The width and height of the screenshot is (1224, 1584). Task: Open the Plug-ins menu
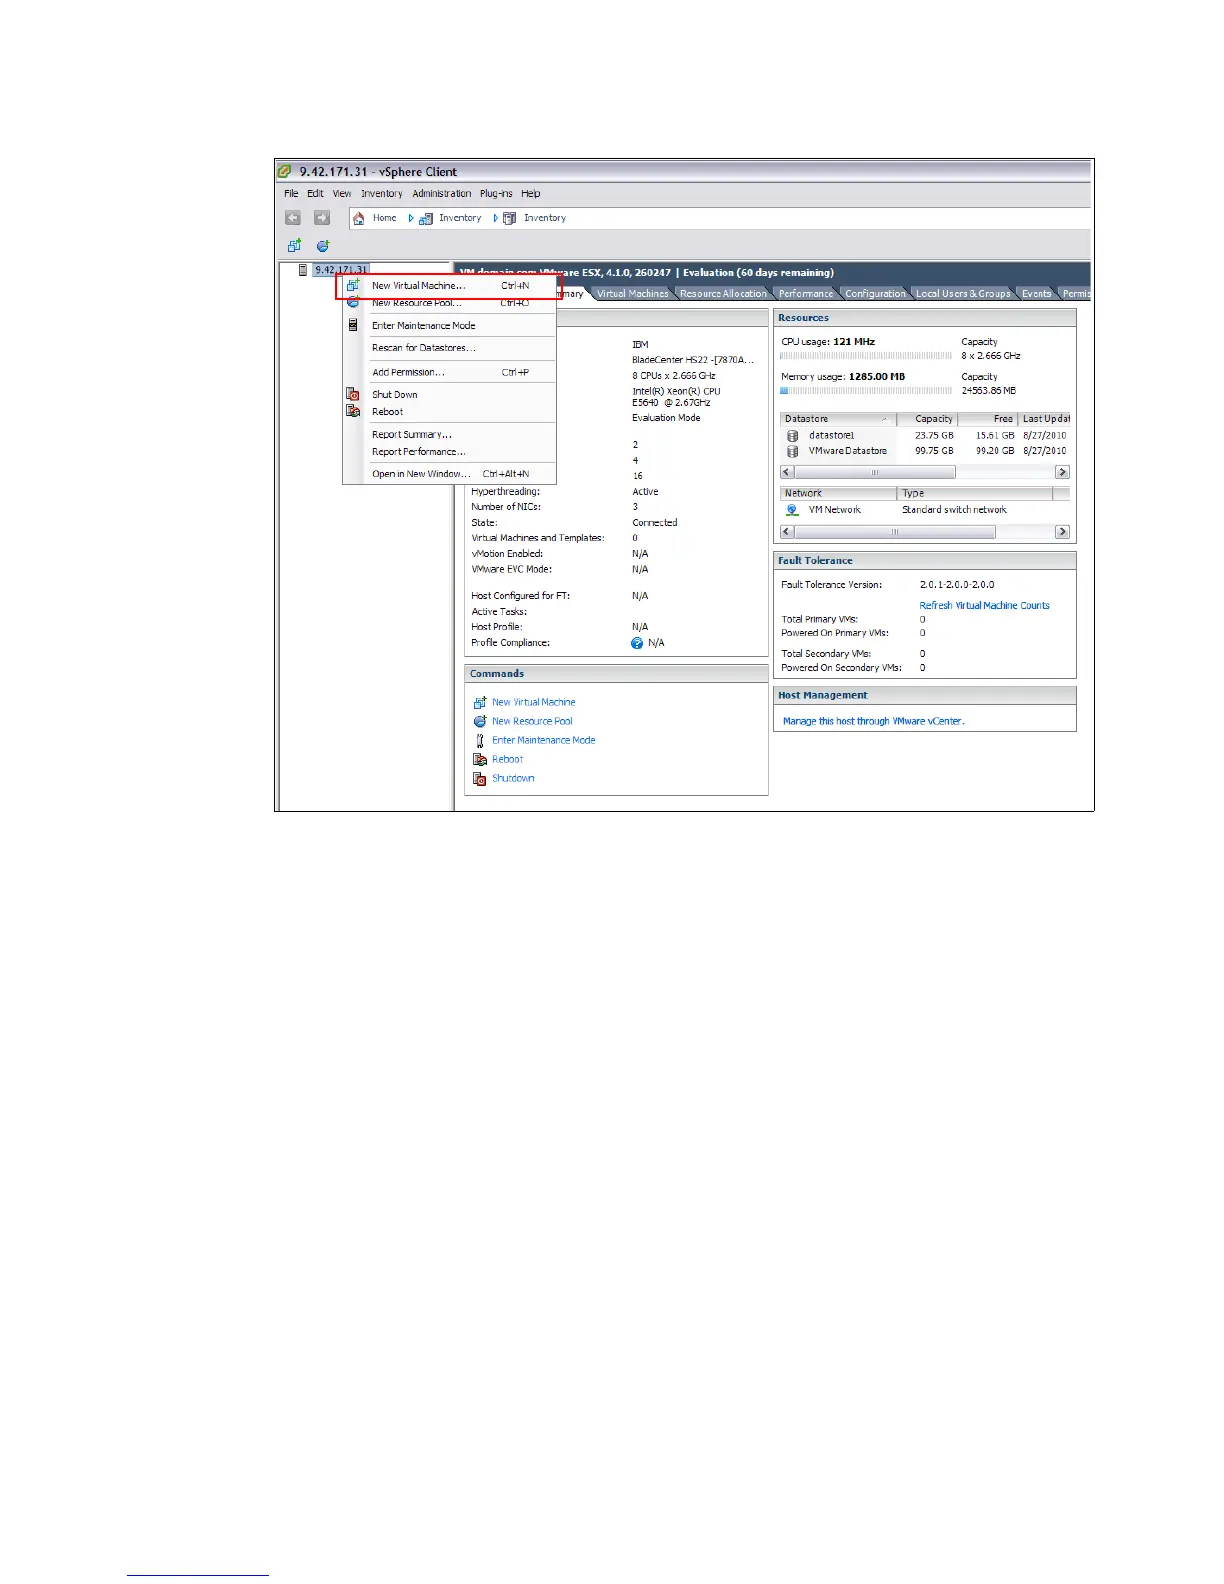point(496,194)
